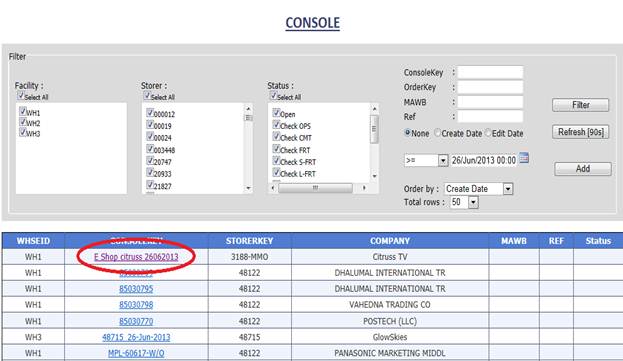
Task: Click the GlowSkies company cell
Action: coord(390,337)
